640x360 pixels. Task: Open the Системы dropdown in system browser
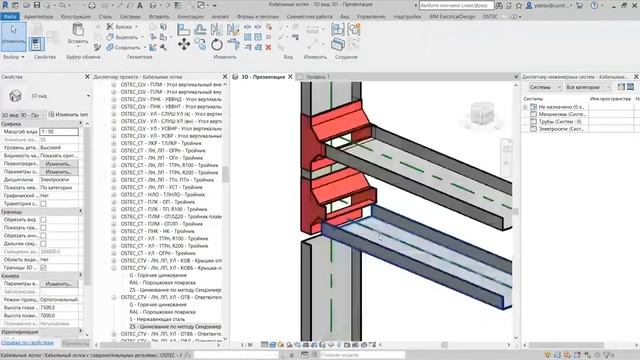point(545,87)
